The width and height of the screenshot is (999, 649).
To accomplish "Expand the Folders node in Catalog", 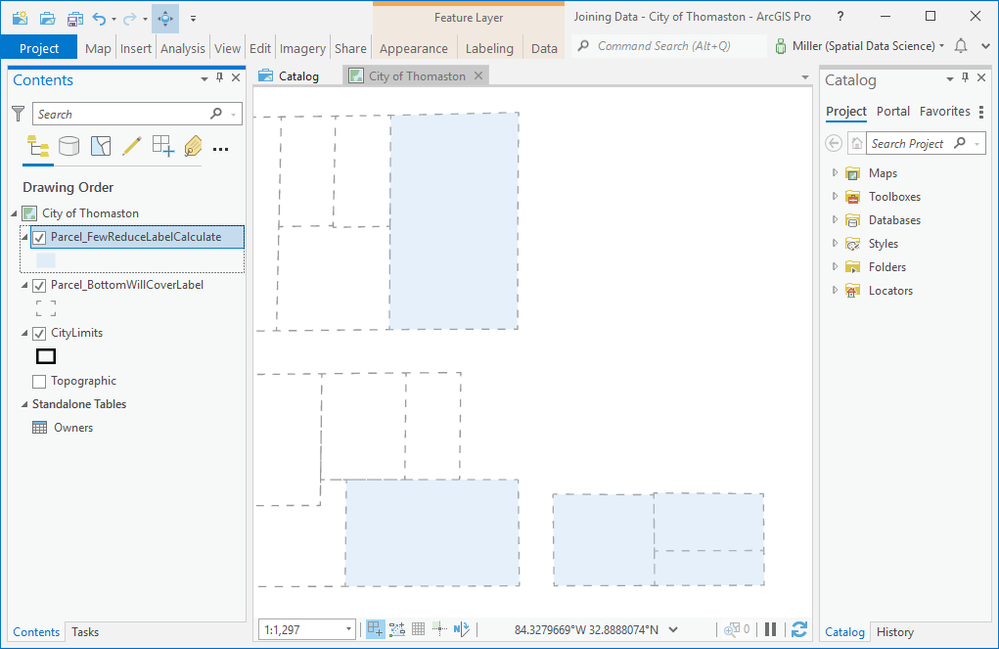I will pos(835,266).
